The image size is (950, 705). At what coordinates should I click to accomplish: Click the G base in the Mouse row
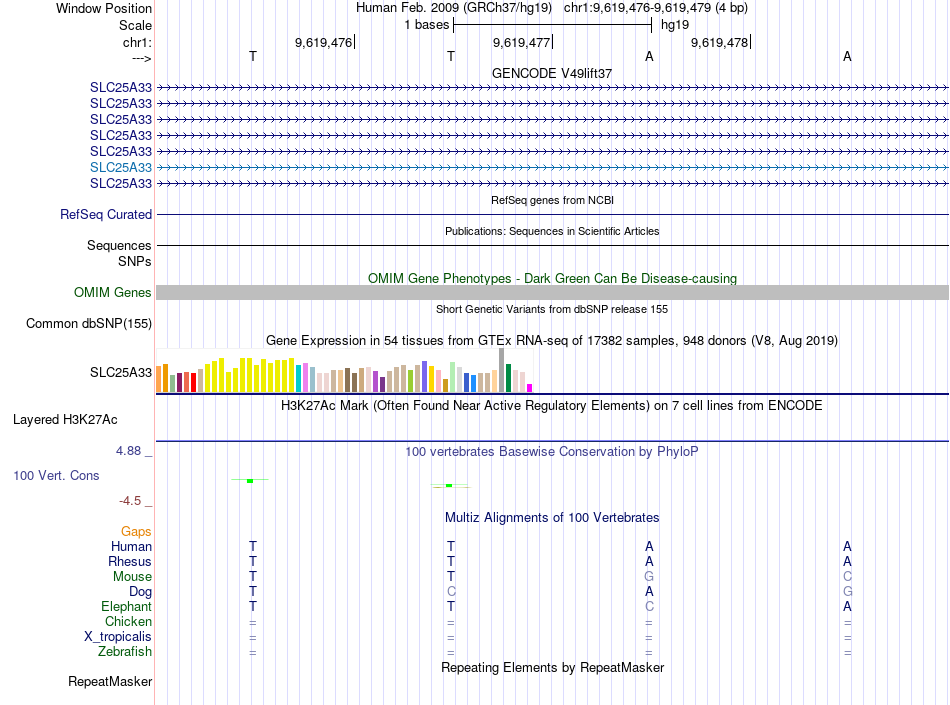[x=649, y=577]
